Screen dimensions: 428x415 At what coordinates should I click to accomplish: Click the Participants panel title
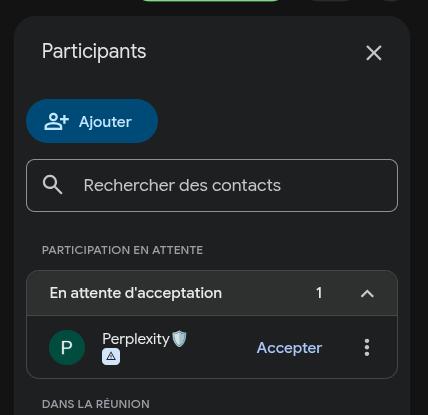pyautogui.click(x=94, y=52)
